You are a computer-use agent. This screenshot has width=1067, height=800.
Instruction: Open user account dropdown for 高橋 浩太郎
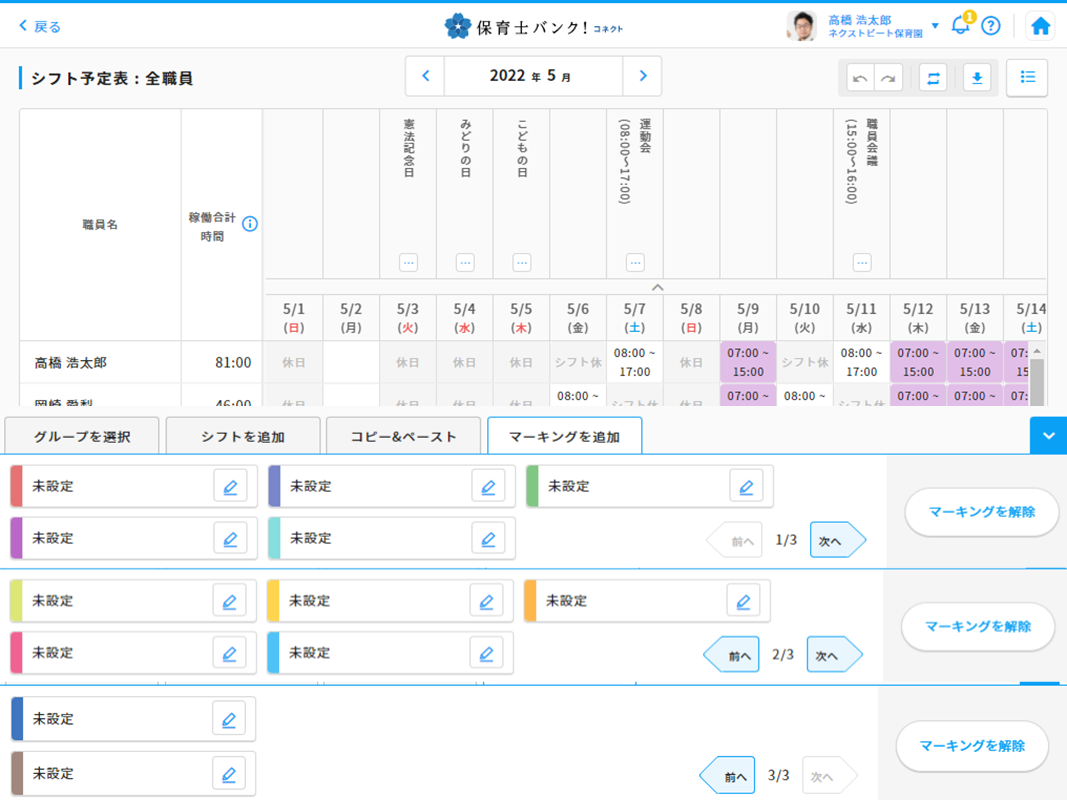(x=935, y=26)
